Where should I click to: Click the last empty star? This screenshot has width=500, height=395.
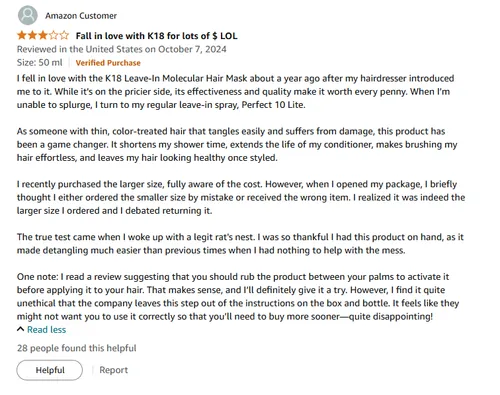(64, 35)
